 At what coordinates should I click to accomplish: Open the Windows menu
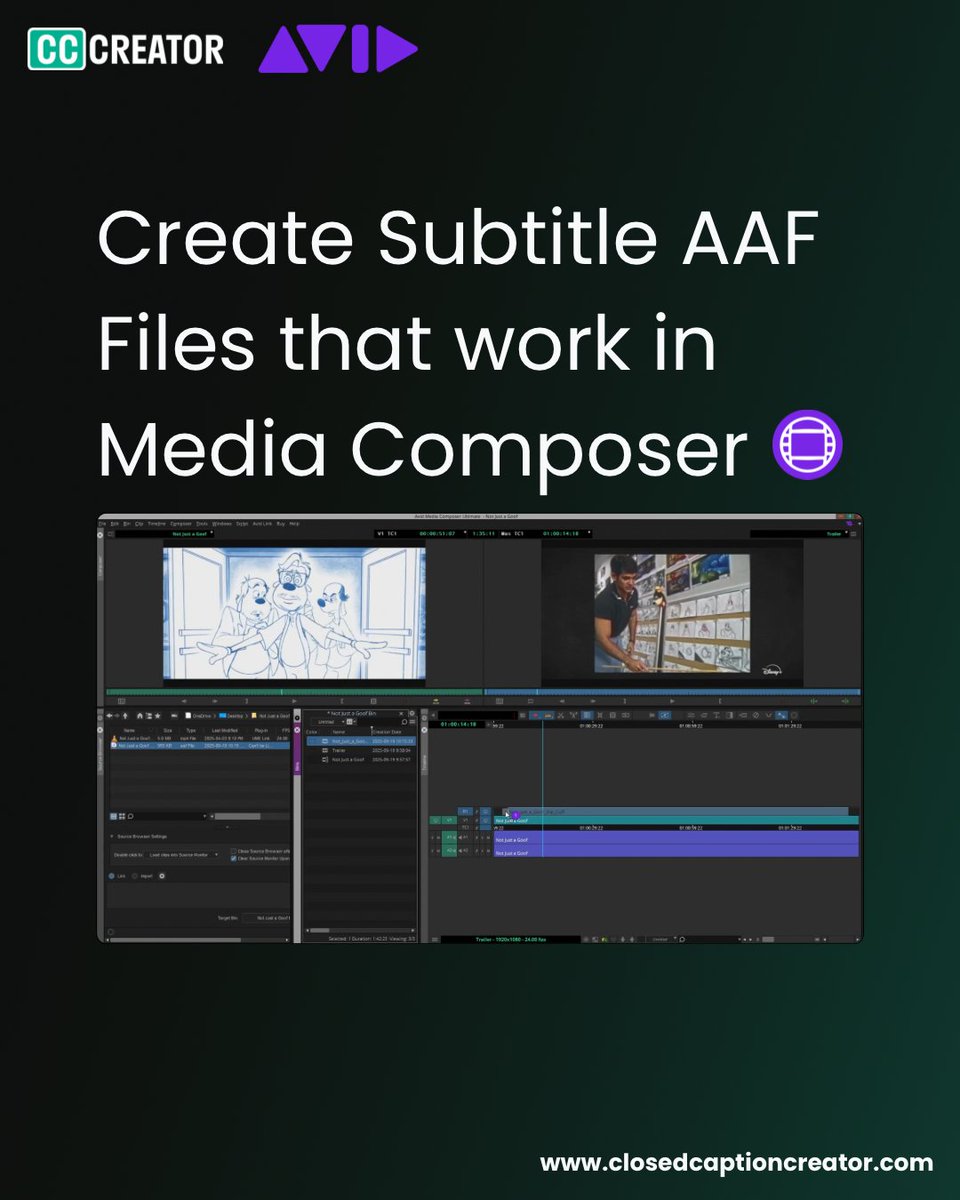point(221,524)
